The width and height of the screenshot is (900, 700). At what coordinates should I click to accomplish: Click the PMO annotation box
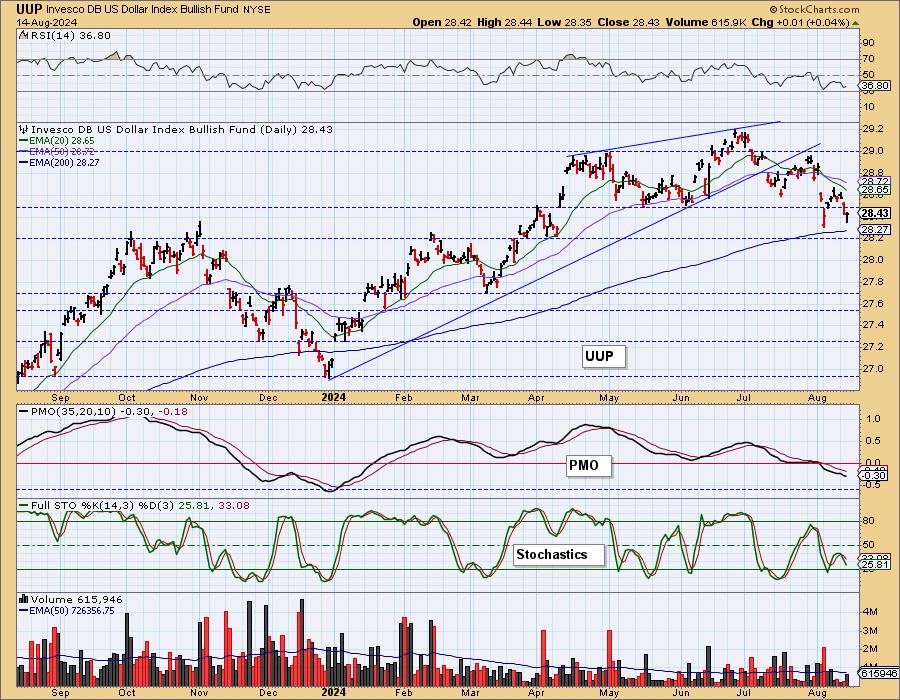(x=588, y=465)
